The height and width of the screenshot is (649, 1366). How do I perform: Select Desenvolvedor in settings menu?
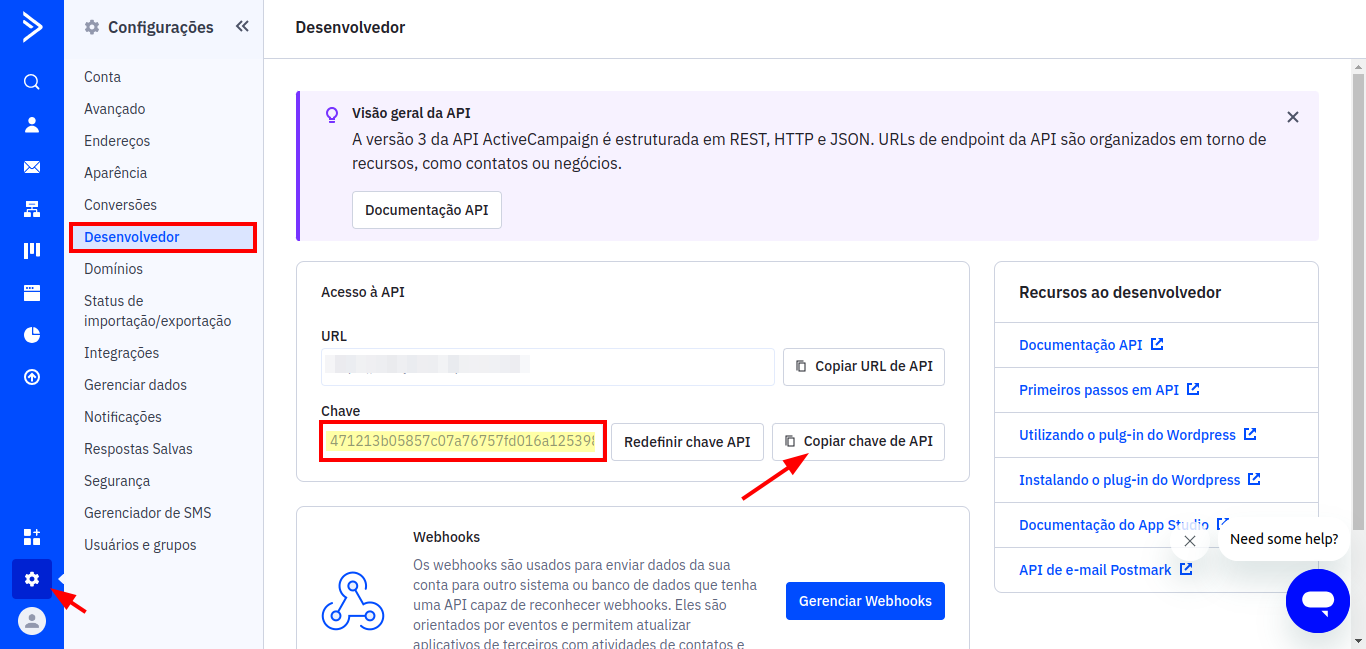132,237
